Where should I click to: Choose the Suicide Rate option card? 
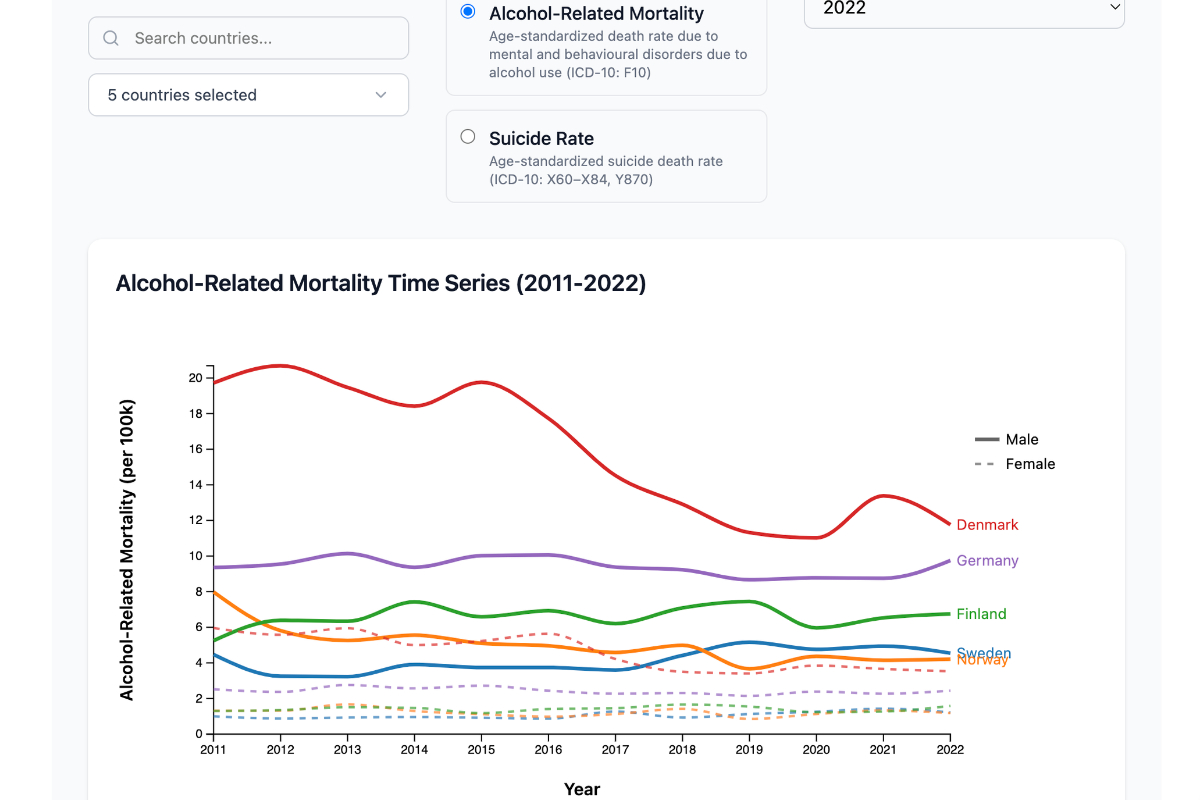coord(606,156)
